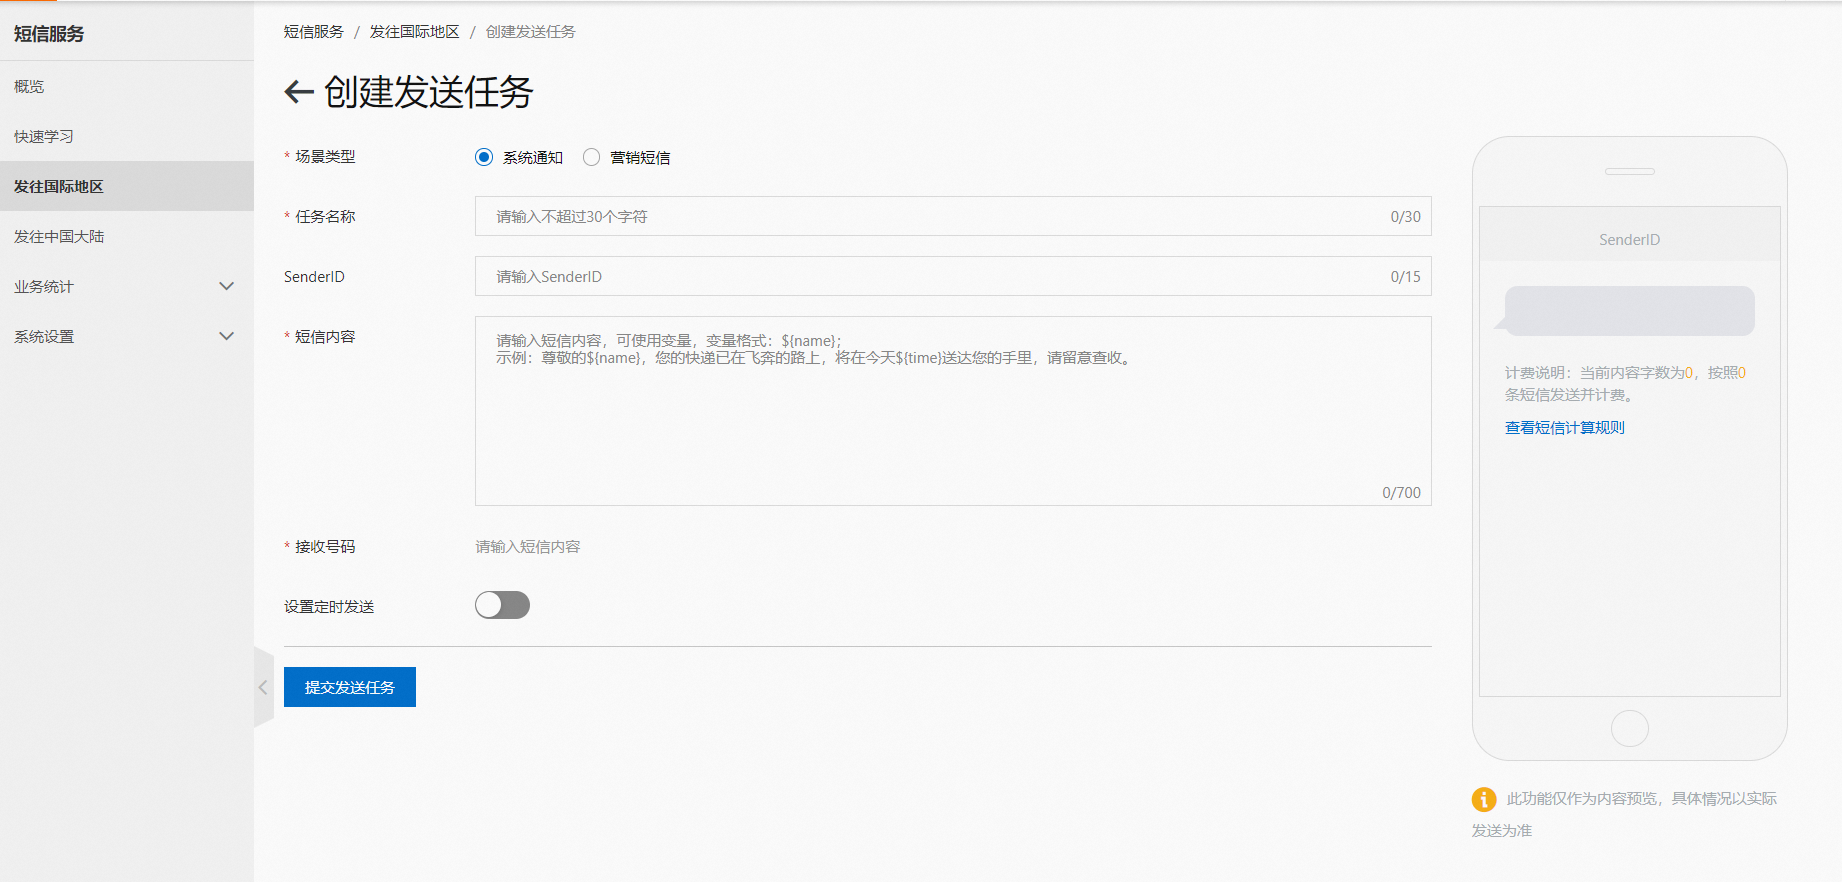Open 发往国际地区 in the sidebar
Viewport: 1842px width, 882px height.
[127, 186]
